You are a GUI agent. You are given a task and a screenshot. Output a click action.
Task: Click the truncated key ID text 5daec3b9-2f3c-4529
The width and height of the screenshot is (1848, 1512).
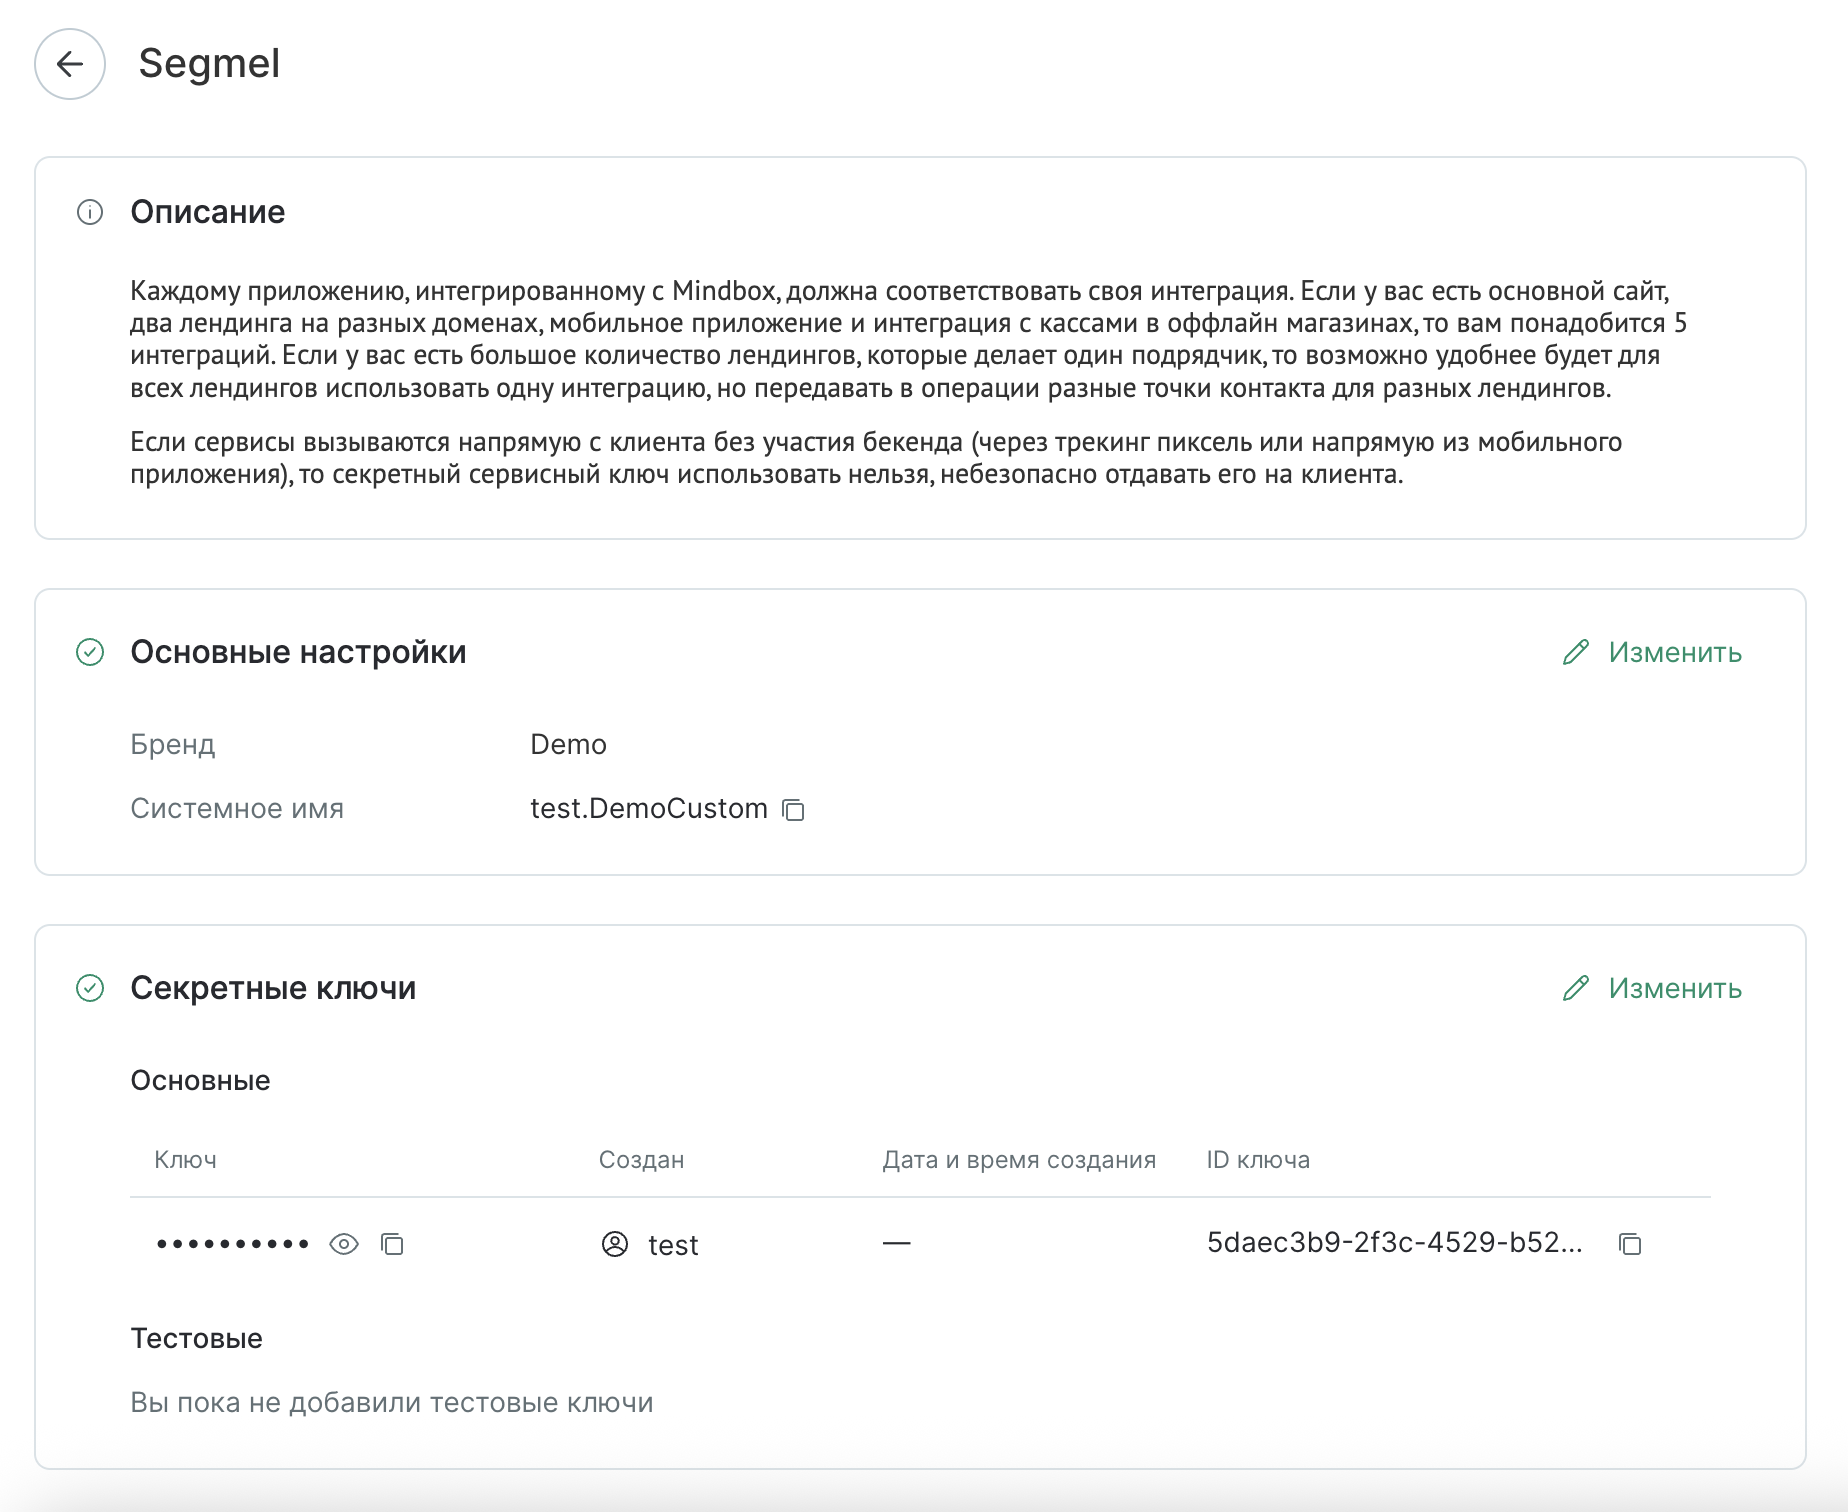[1394, 1243]
